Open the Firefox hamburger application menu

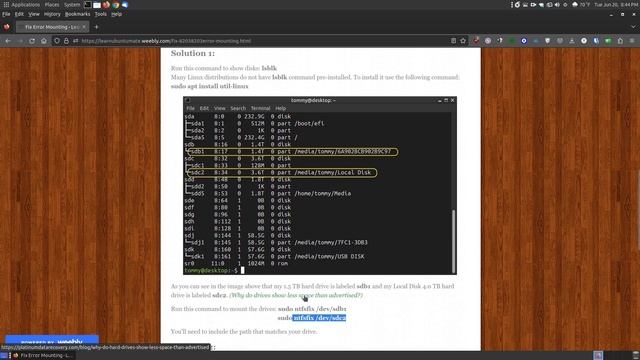tap(632, 41)
